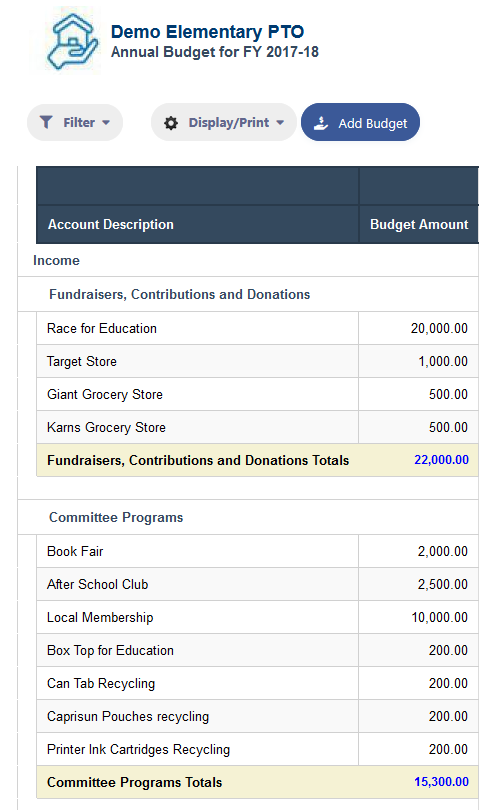Open the Filter dropdown arrow
The width and height of the screenshot is (497, 810).
click(106, 123)
